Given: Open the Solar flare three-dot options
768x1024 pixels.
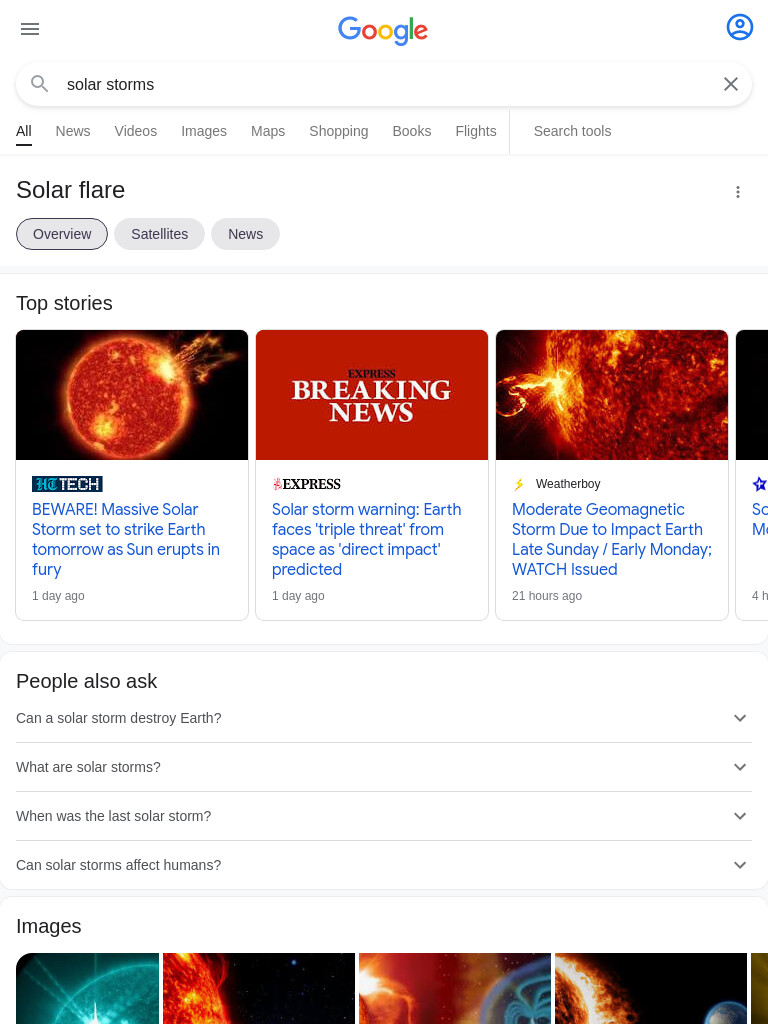Looking at the screenshot, I should pos(737,192).
